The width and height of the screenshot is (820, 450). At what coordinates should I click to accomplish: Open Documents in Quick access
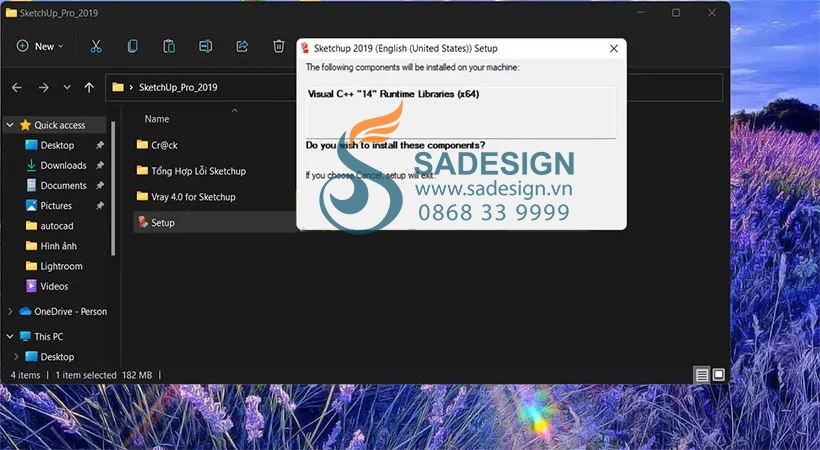(63, 186)
